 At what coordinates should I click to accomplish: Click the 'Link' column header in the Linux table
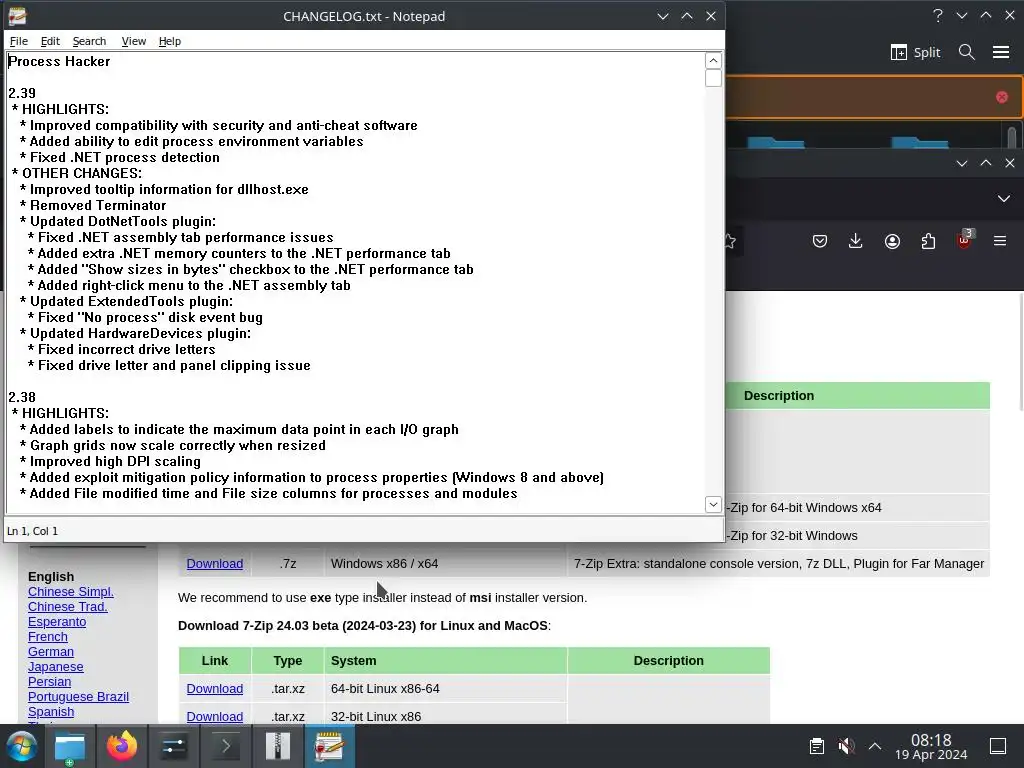click(215, 661)
